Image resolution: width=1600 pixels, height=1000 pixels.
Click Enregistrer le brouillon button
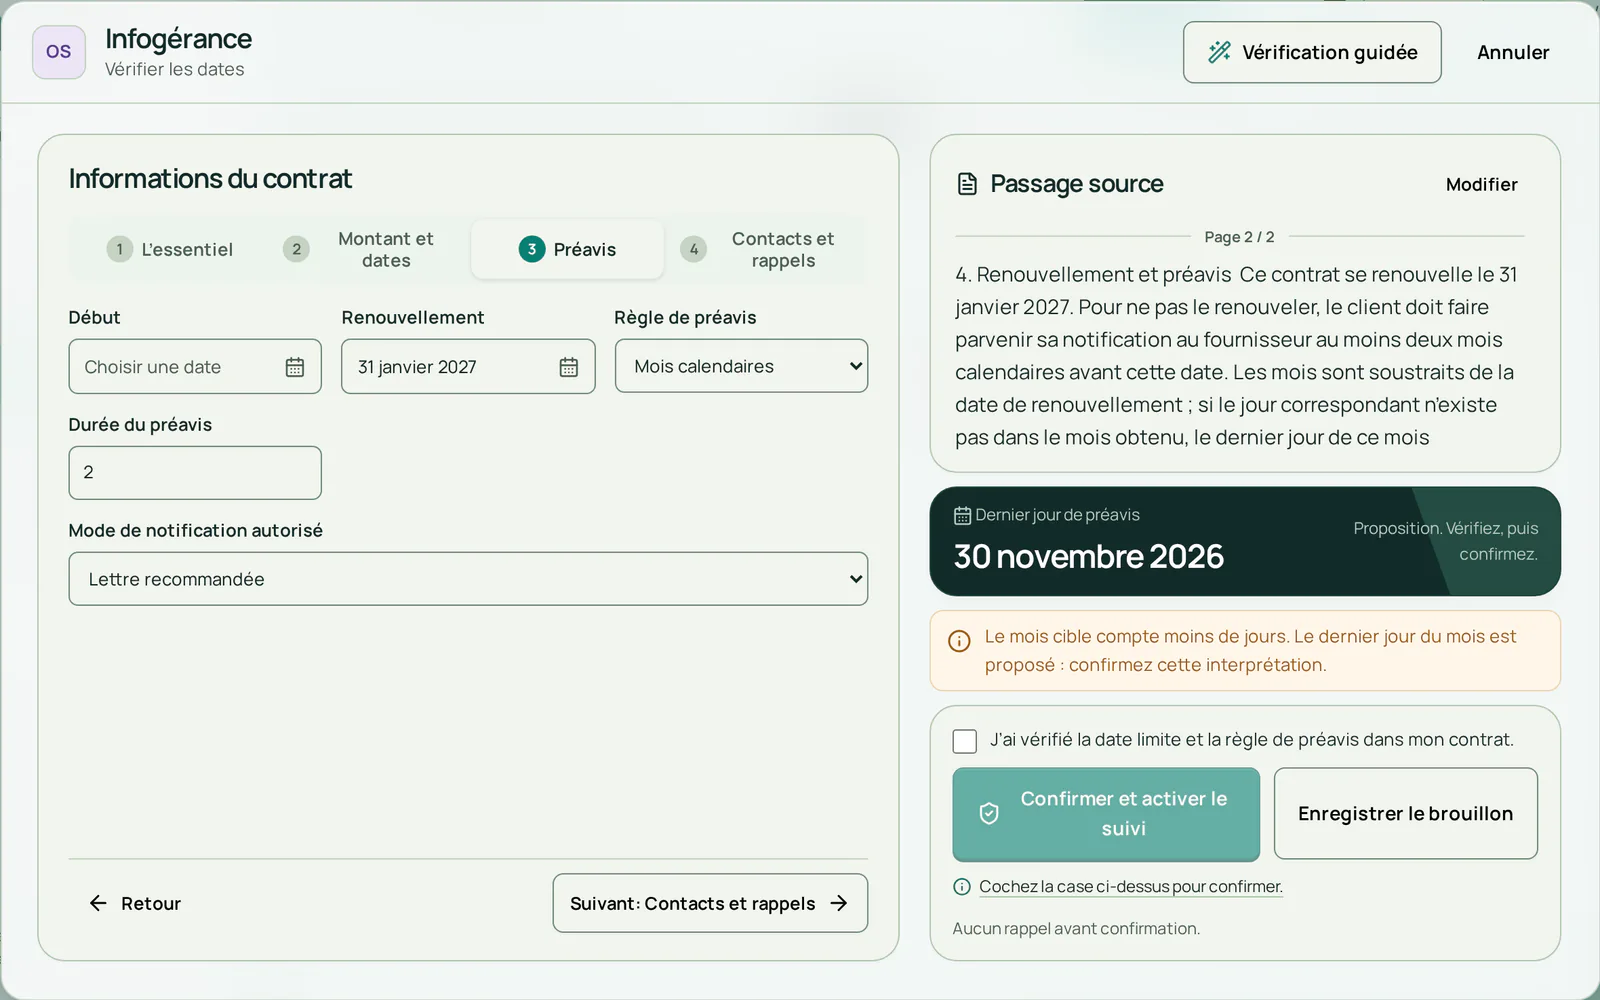tap(1405, 814)
